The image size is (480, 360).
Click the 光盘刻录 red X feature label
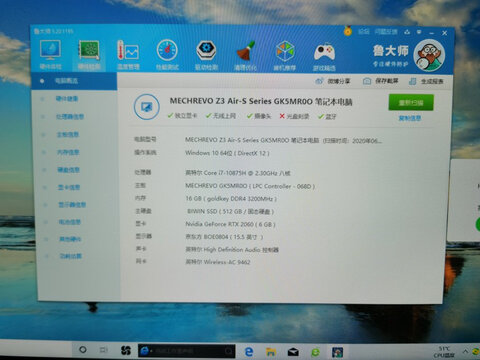coord(294,116)
